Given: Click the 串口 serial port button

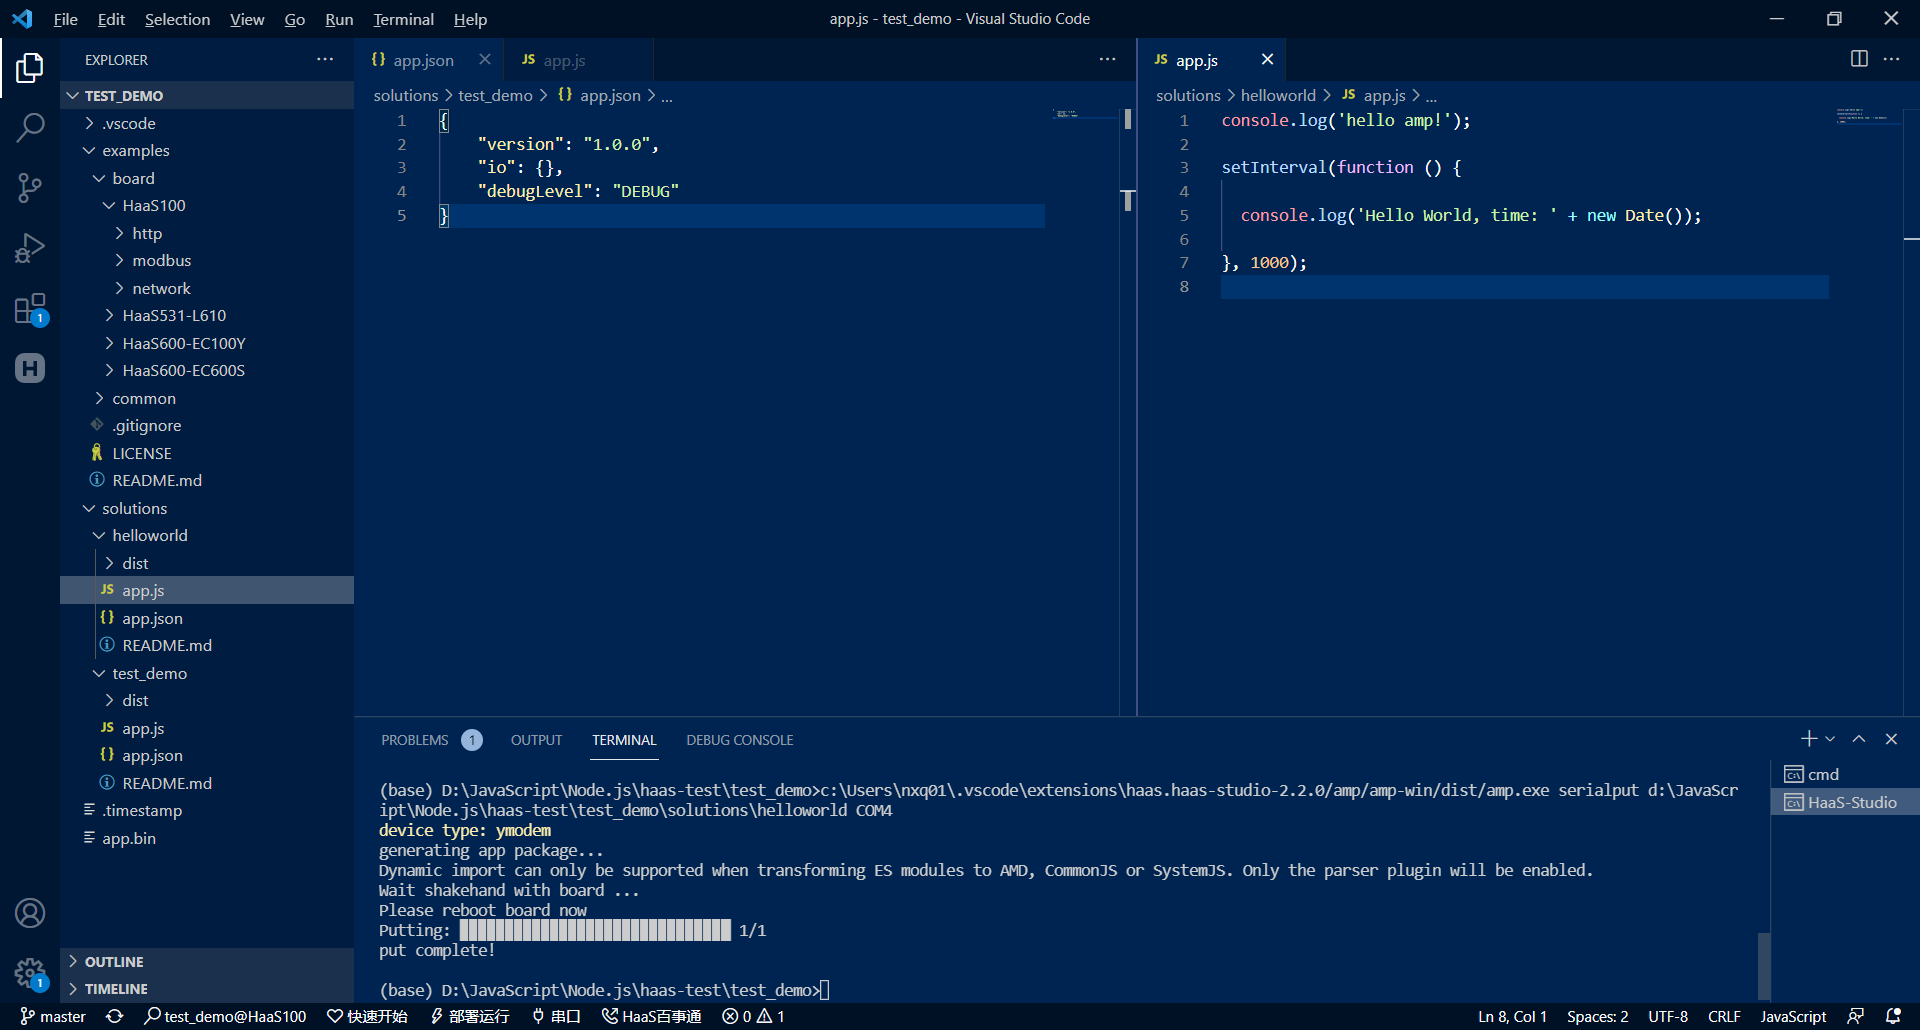Looking at the screenshot, I should pos(556,1016).
